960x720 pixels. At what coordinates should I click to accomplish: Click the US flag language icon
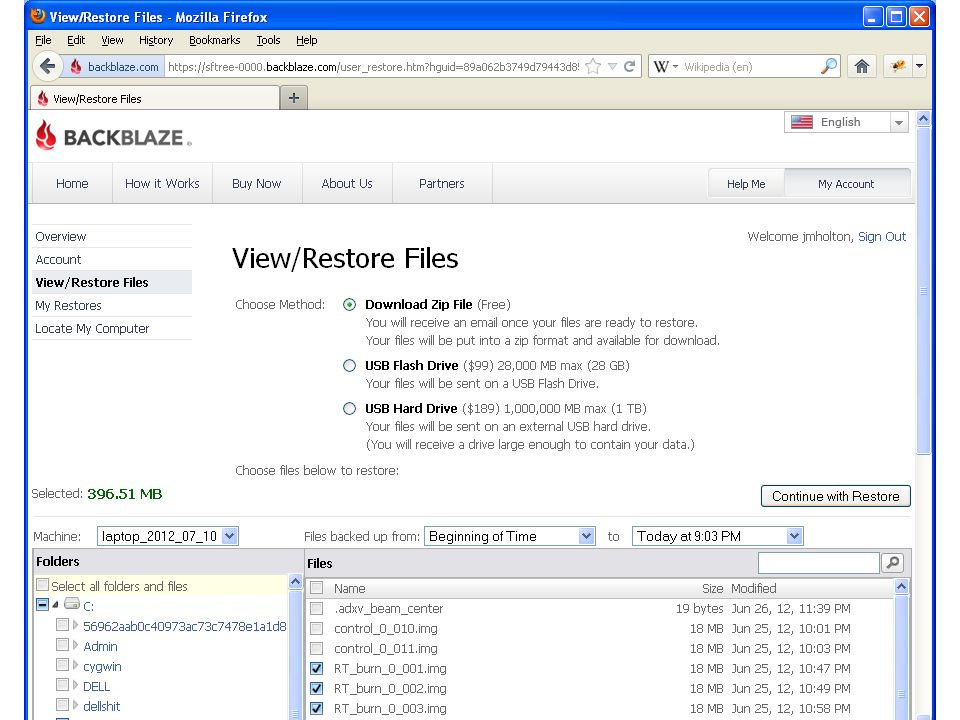801,122
